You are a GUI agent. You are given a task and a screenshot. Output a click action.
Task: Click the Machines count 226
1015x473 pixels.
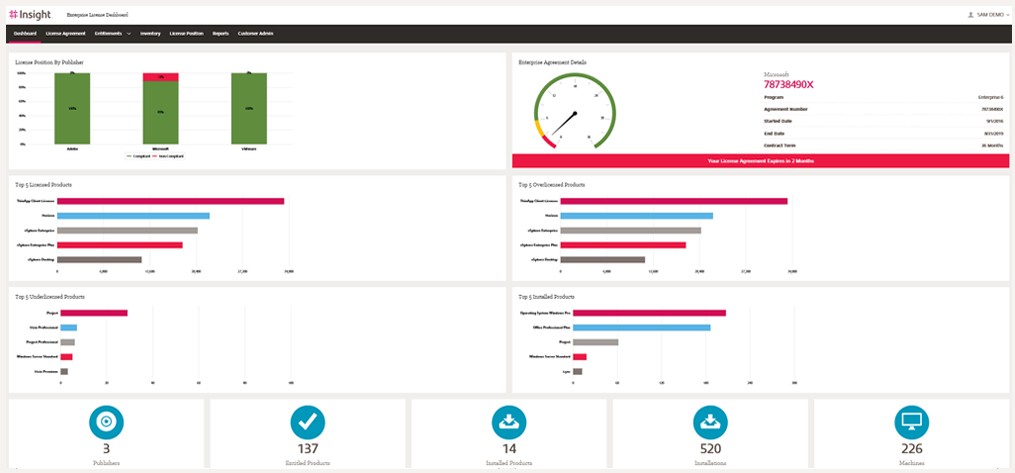(x=911, y=449)
